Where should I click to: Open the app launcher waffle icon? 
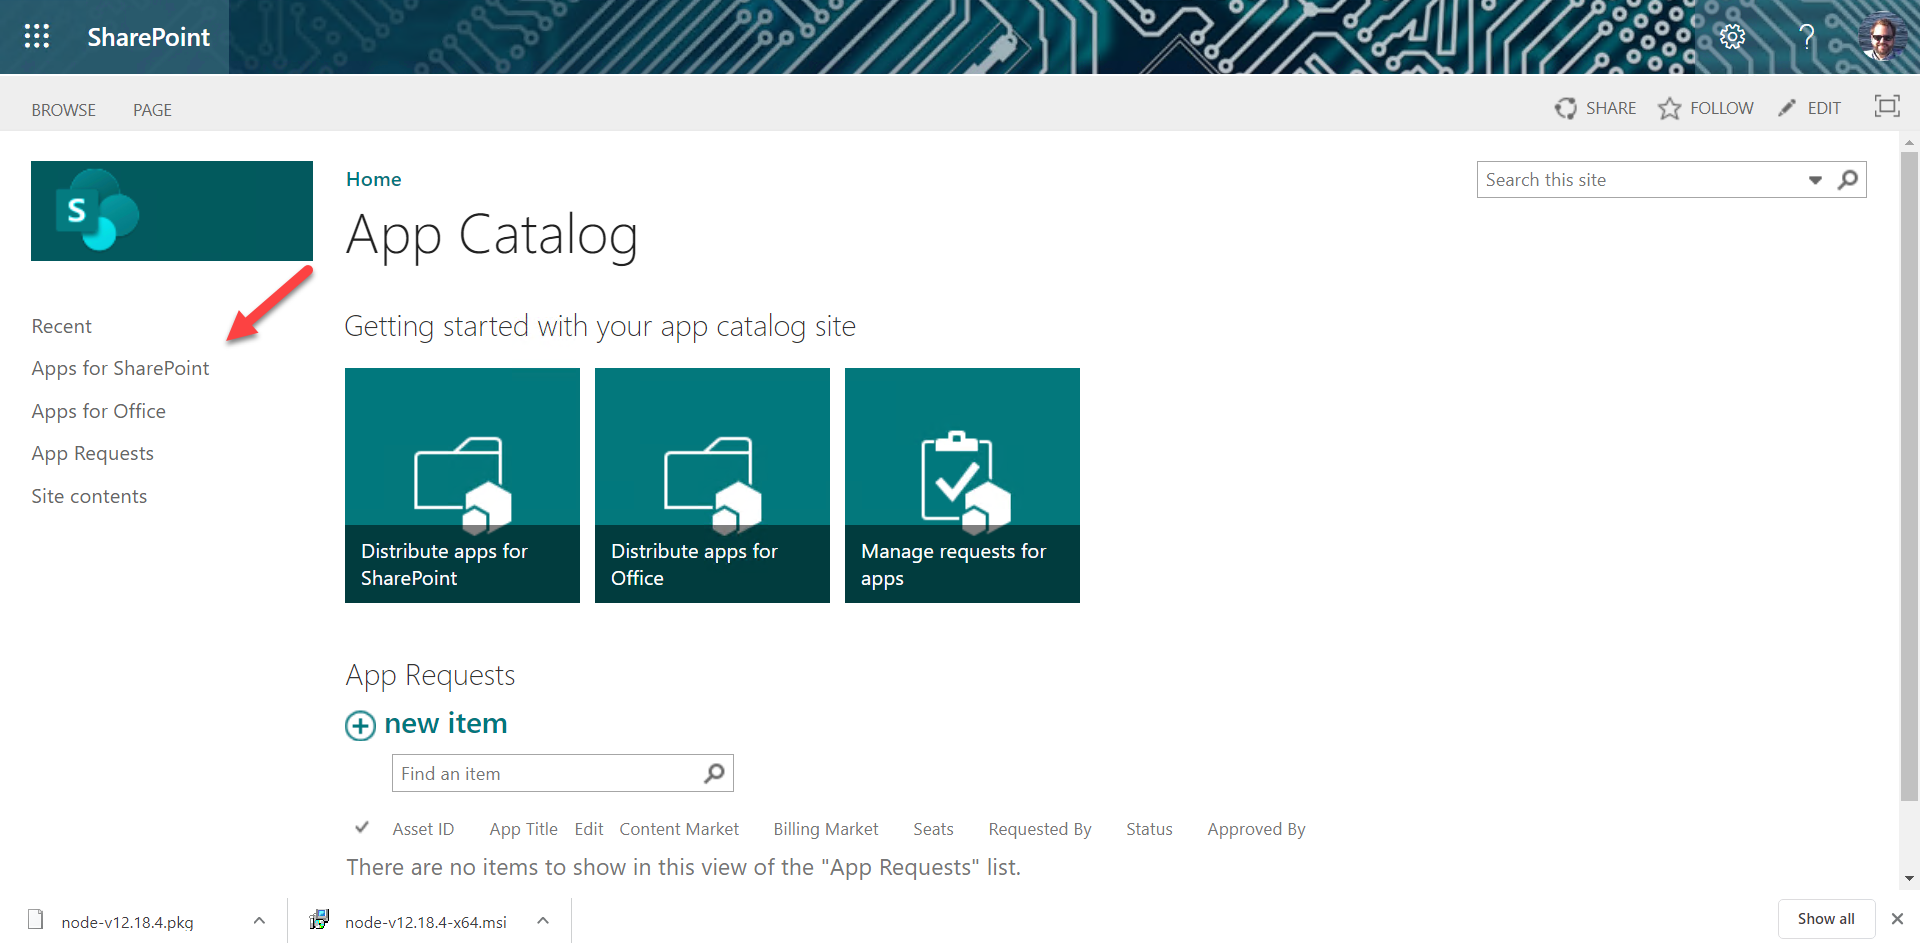(x=37, y=37)
